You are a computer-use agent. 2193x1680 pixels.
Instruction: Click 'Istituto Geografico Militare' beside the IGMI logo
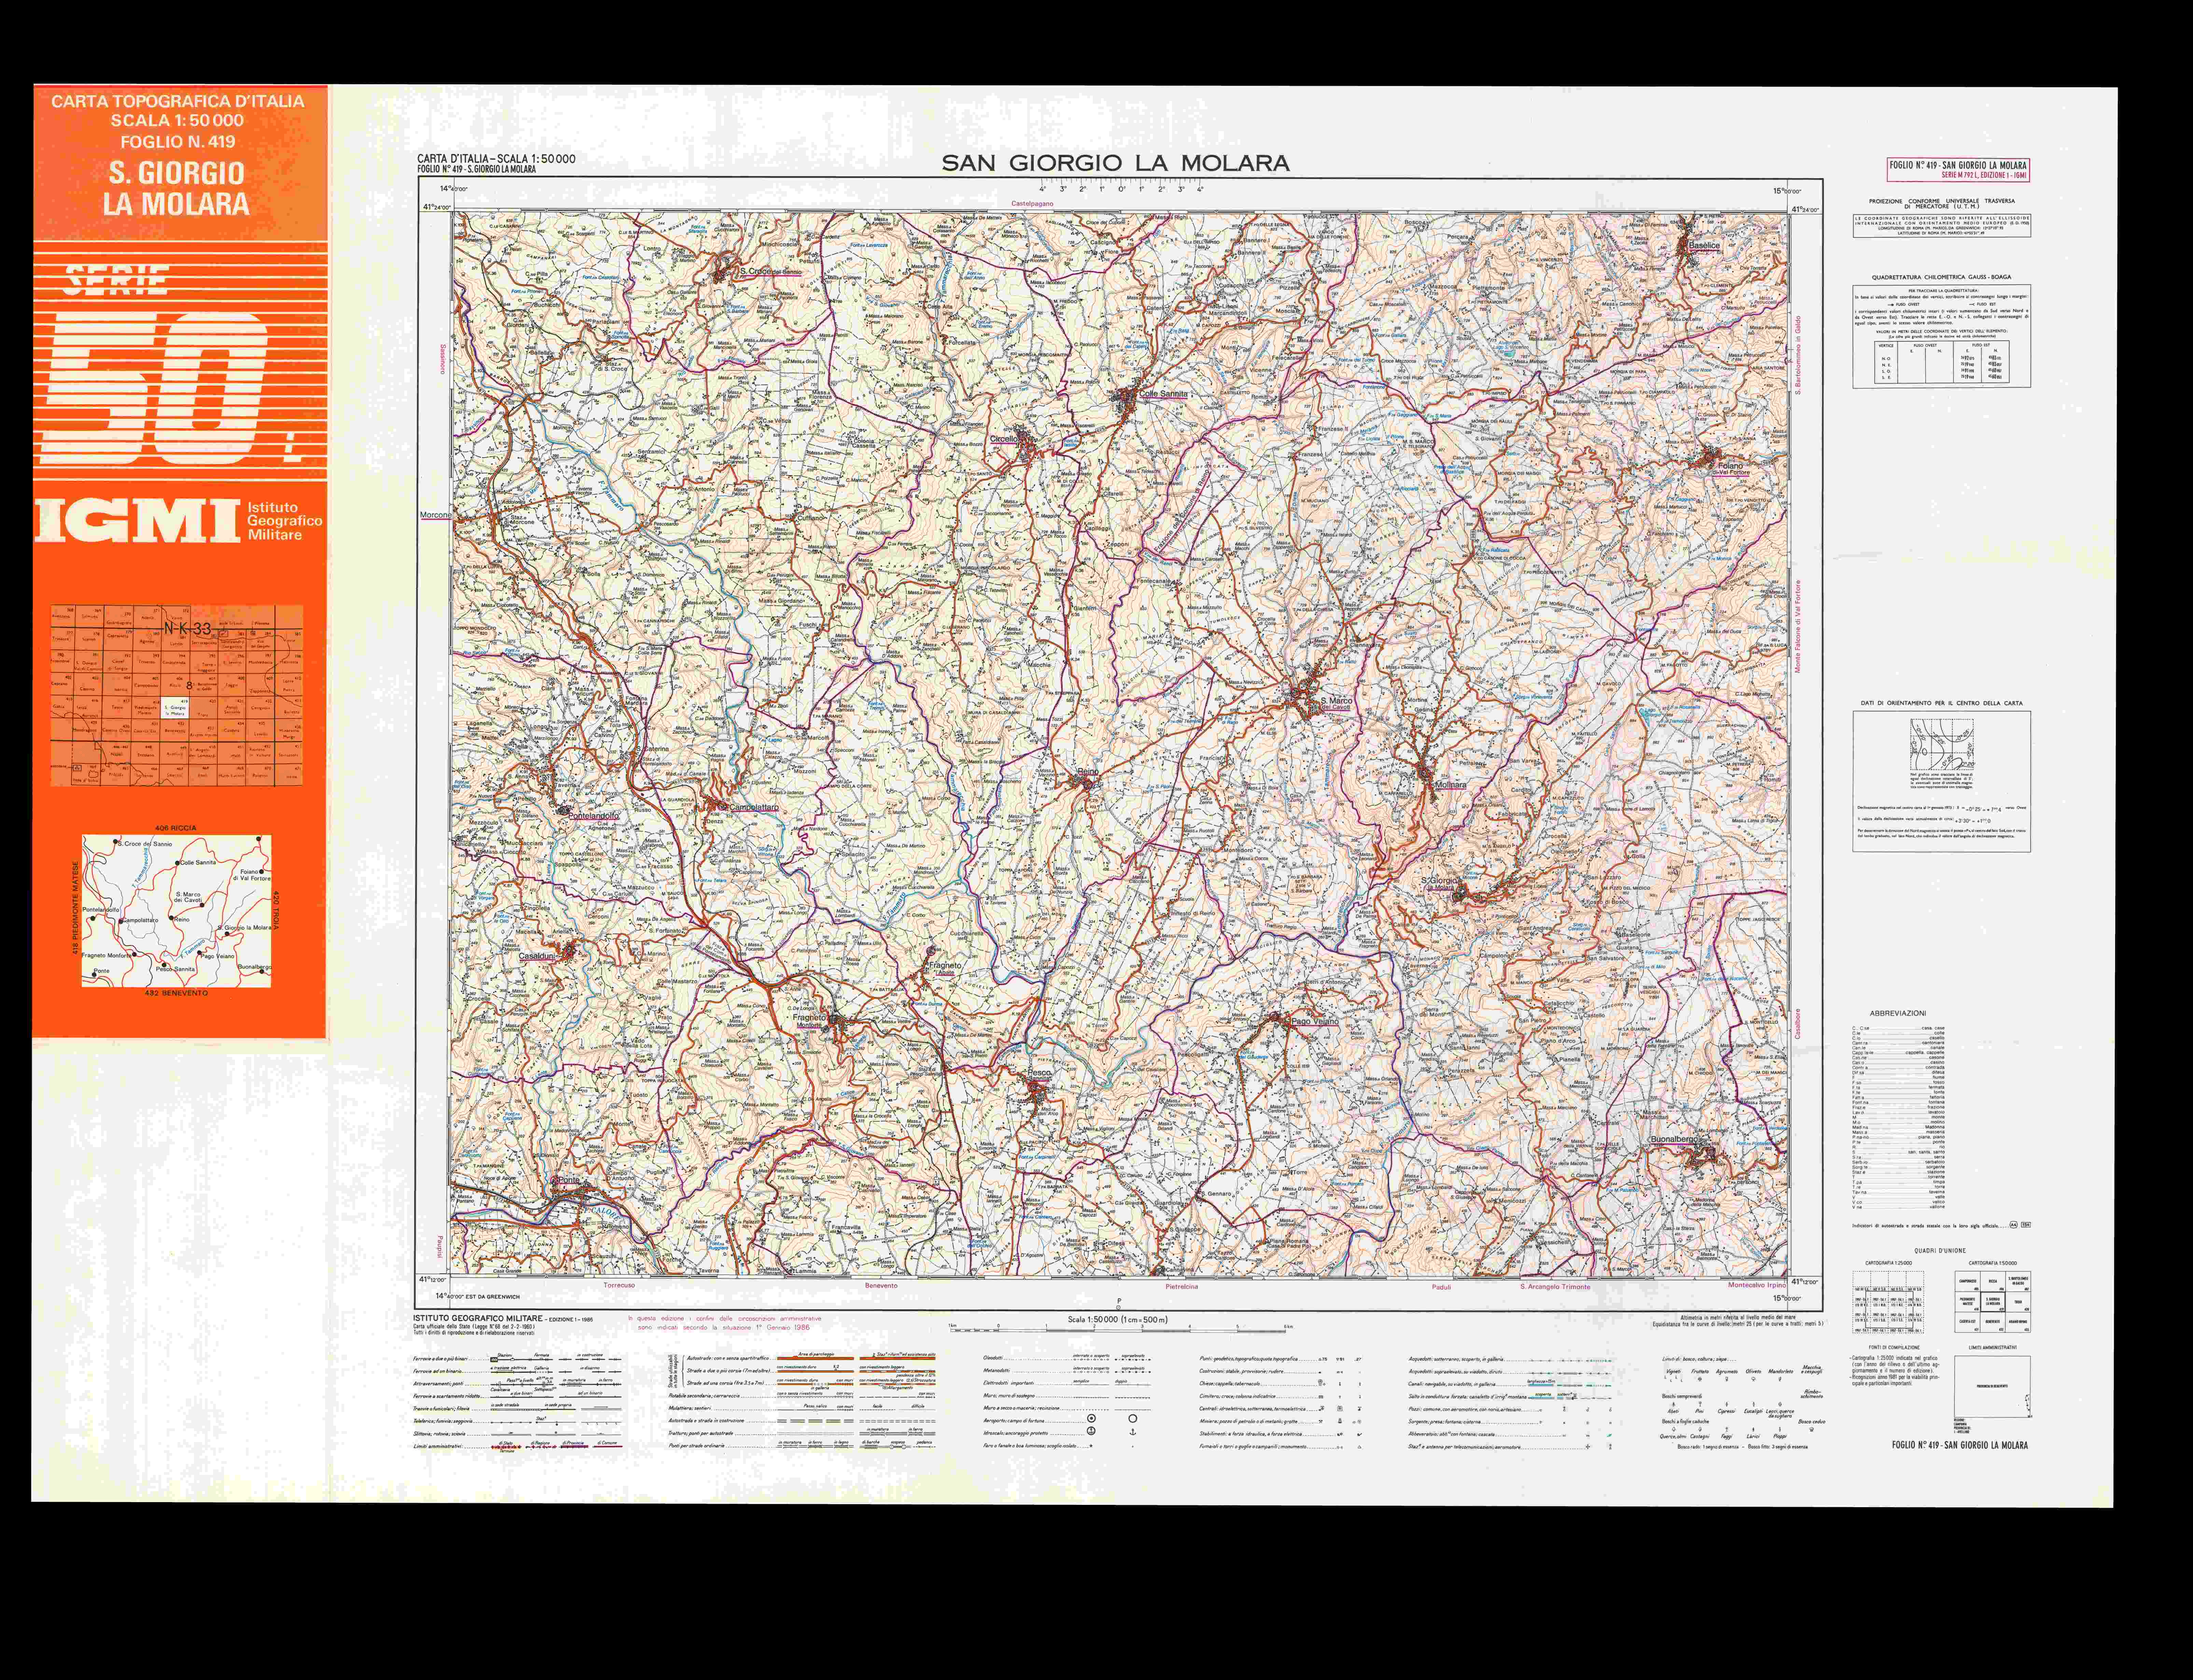[285, 521]
